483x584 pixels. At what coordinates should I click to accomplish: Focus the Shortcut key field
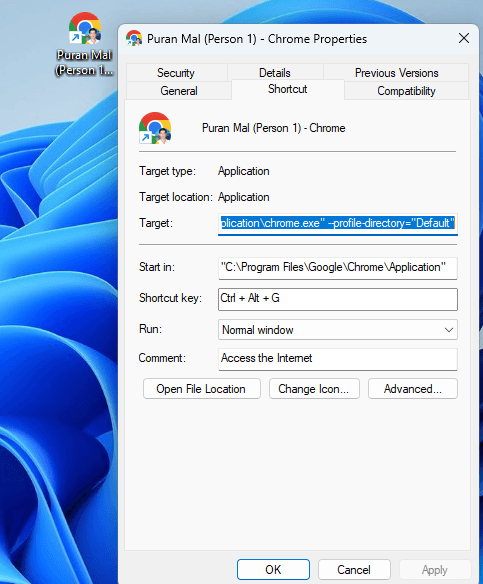point(338,299)
